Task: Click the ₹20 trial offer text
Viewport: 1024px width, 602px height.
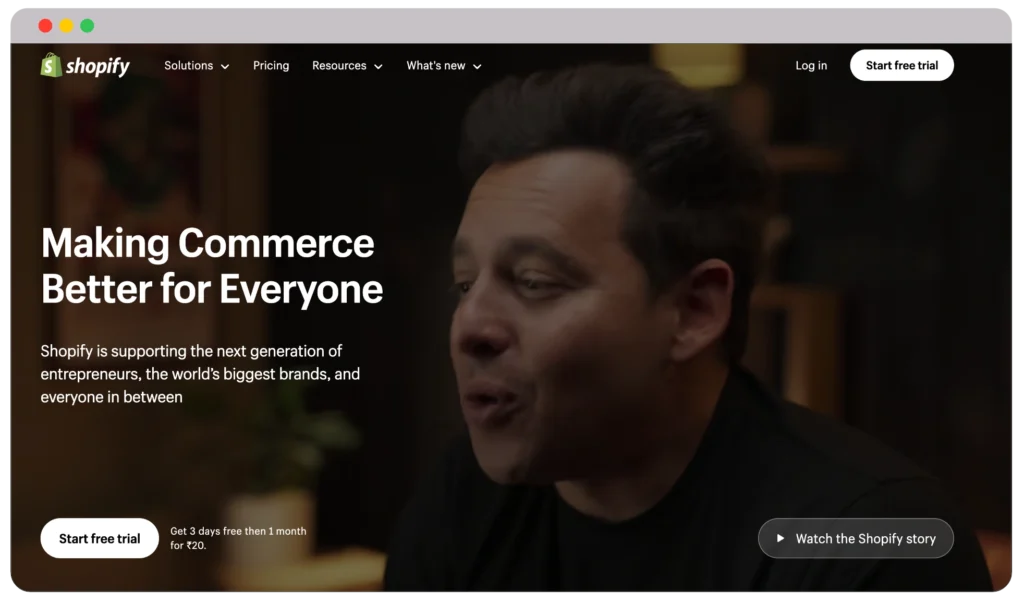Action: pos(239,538)
